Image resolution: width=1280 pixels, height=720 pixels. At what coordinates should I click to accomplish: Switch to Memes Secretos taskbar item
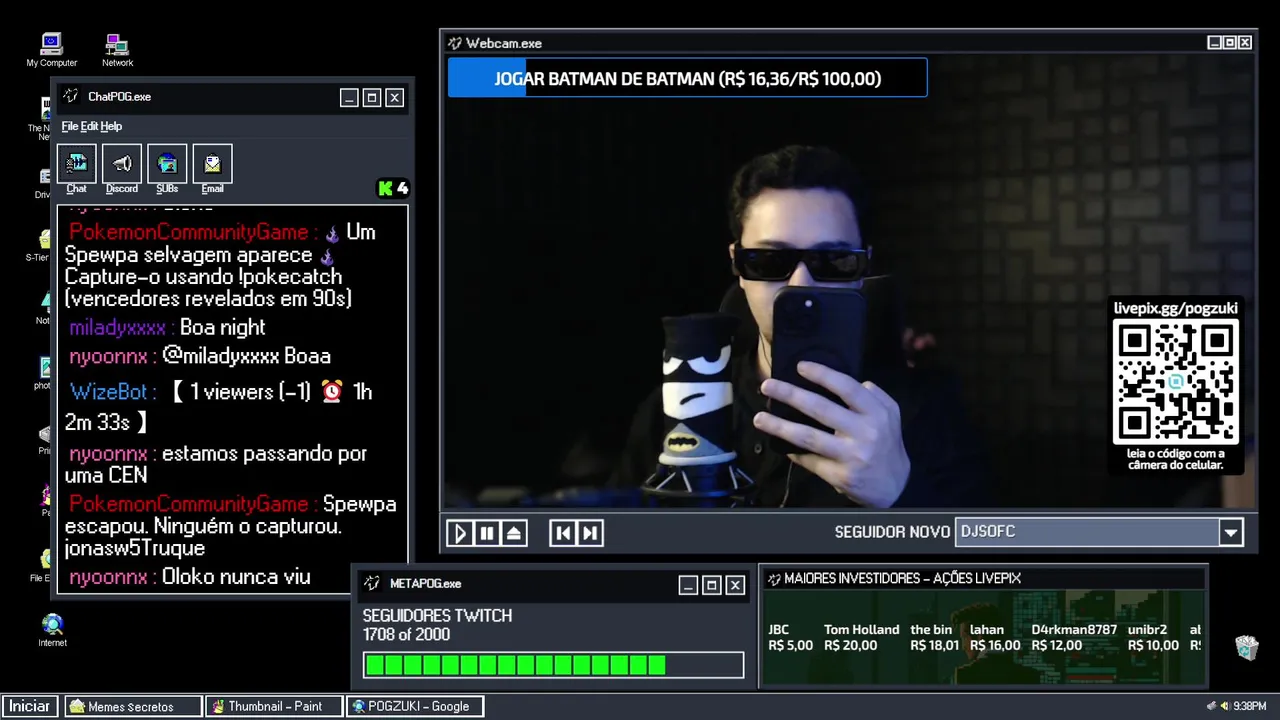click(x=133, y=706)
